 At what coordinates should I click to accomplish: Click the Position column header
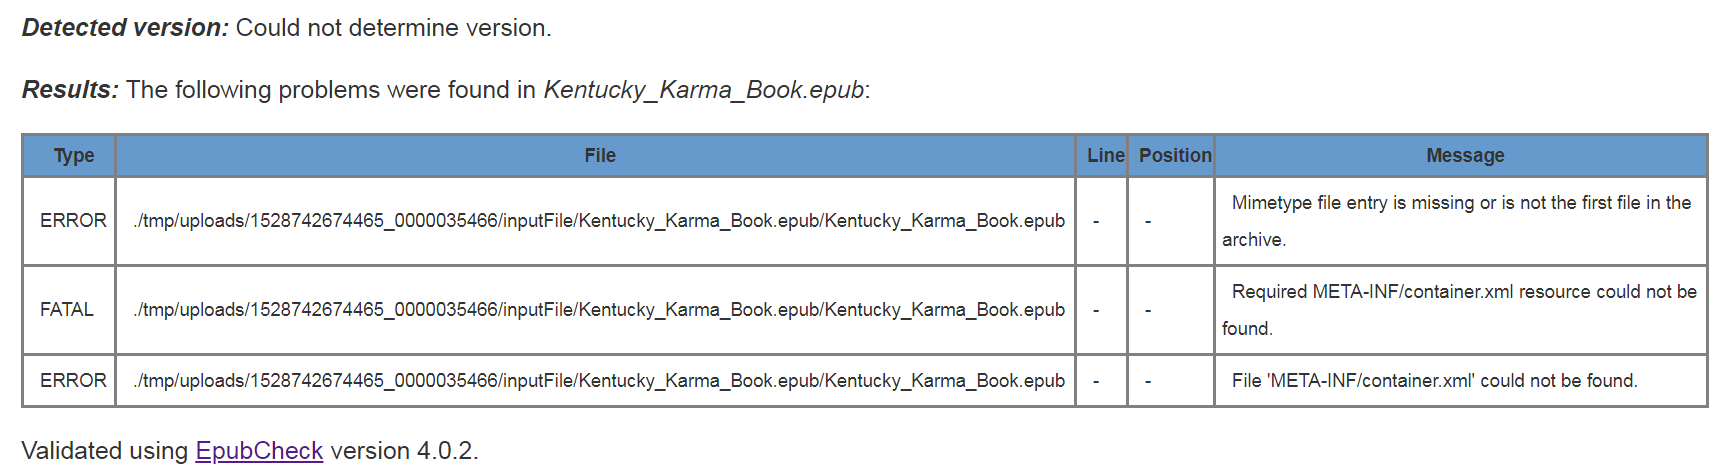click(1175, 156)
